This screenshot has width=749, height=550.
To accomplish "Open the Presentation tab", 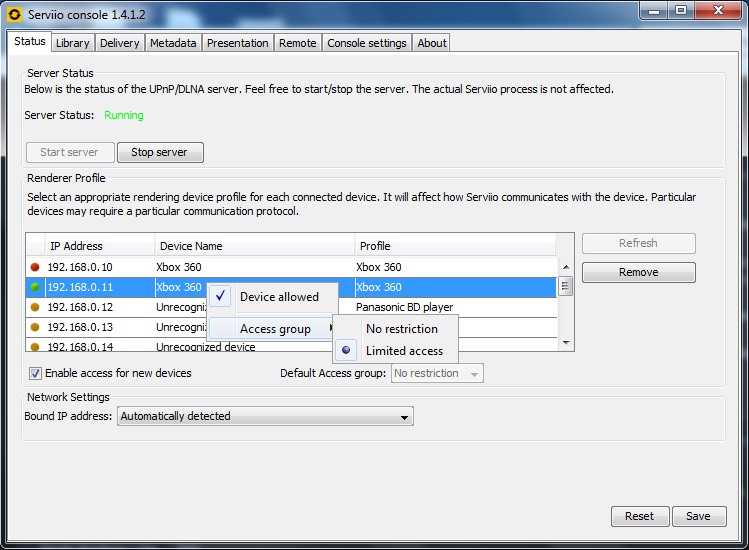I will [237, 43].
